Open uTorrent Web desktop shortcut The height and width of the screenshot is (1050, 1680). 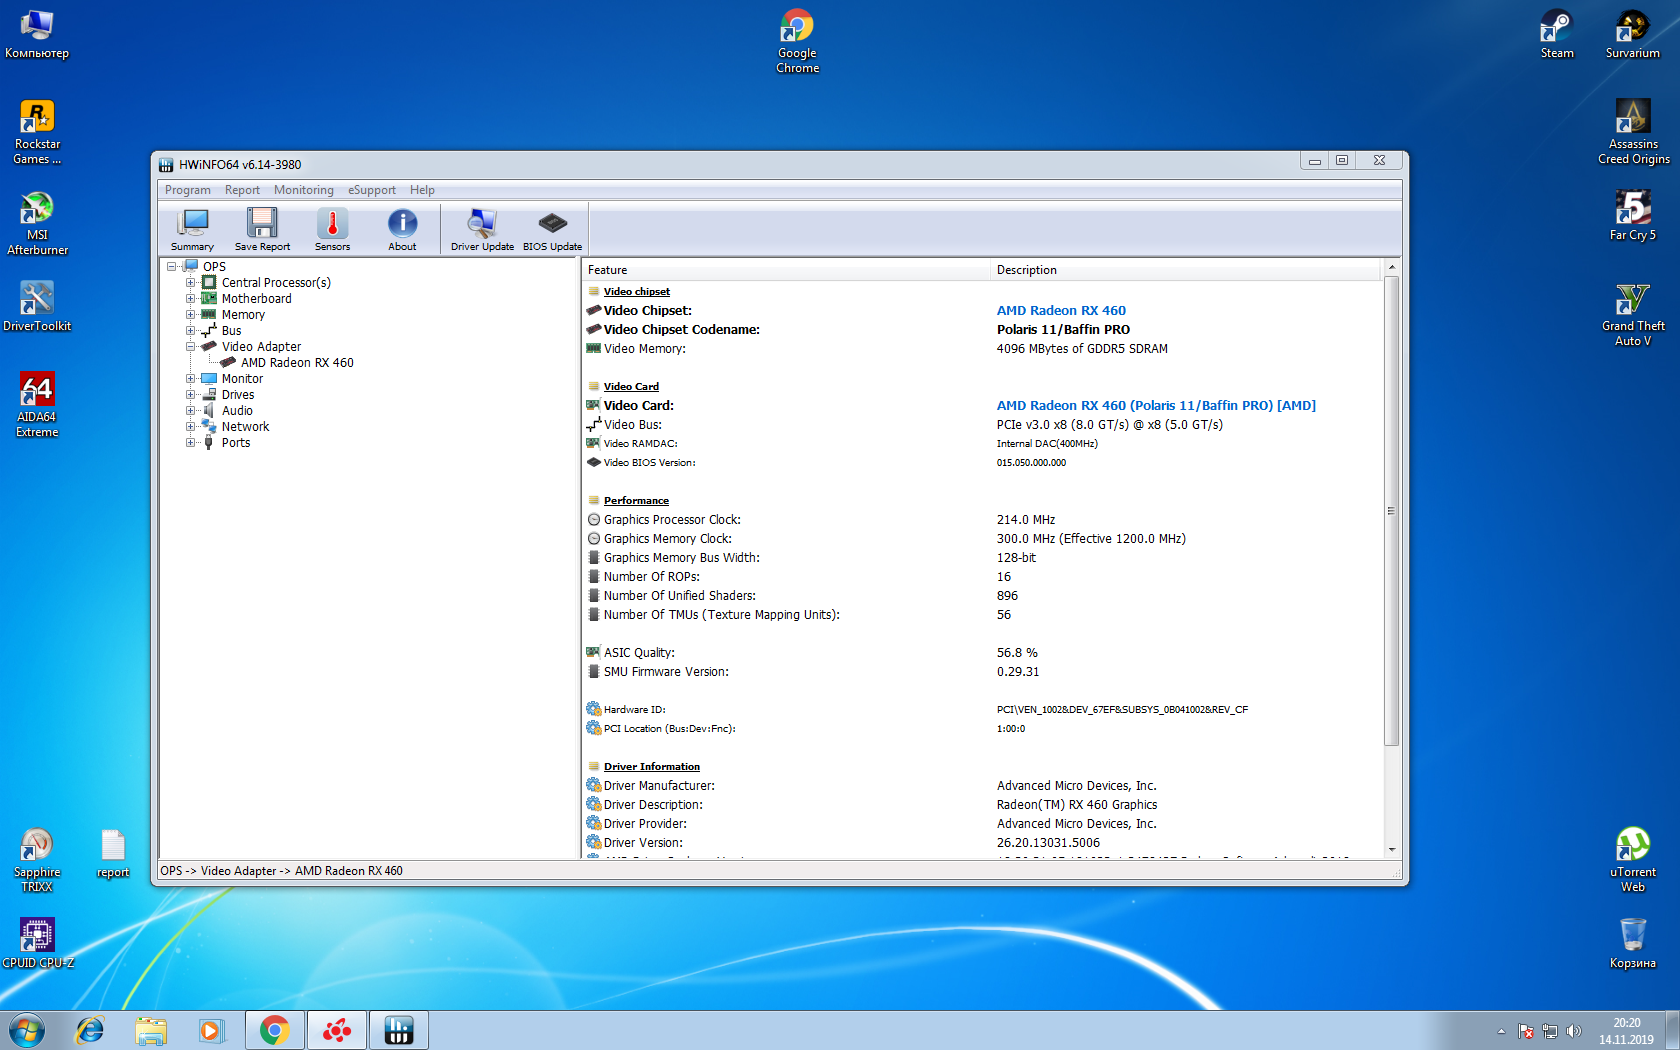pyautogui.click(x=1633, y=860)
